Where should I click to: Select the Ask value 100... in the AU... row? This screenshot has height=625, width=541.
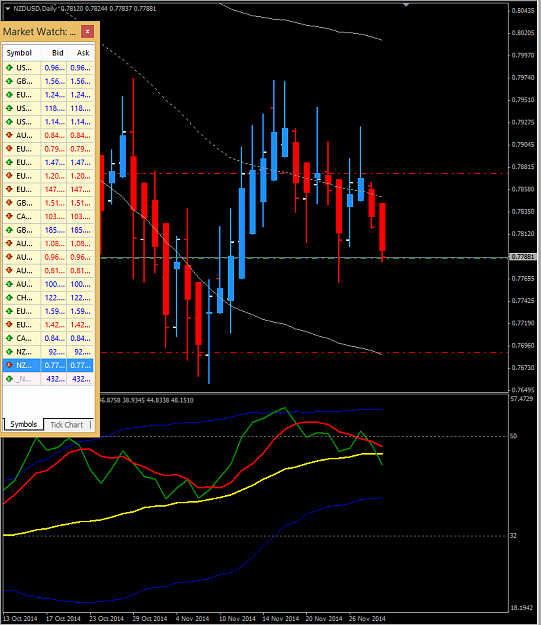81,285
